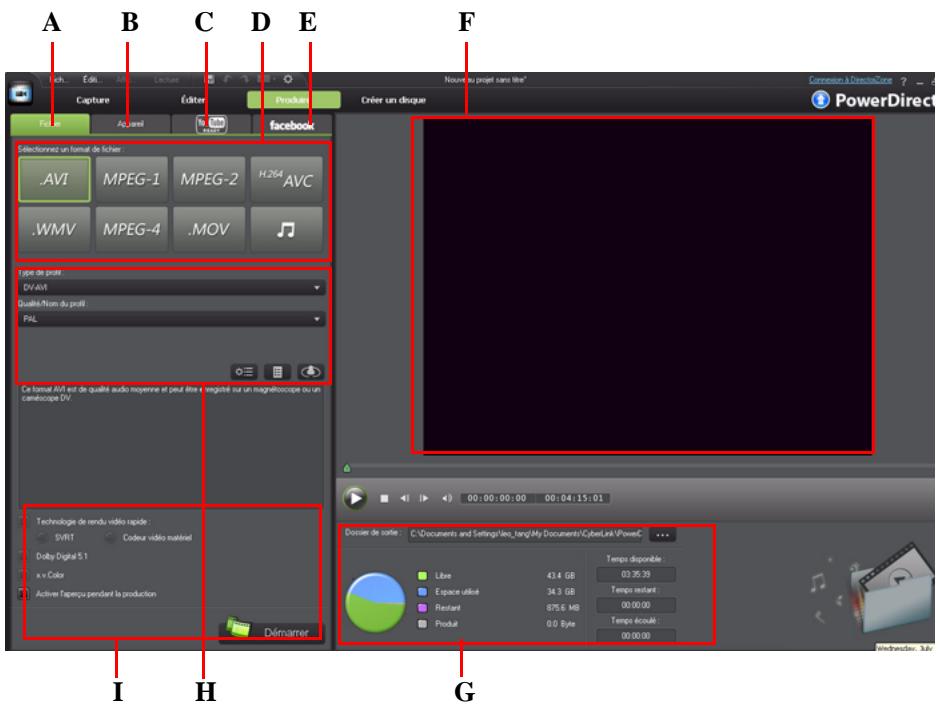This screenshot has height=709, width=940.
Task: Click the profile table editor icon
Action: click(x=278, y=372)
